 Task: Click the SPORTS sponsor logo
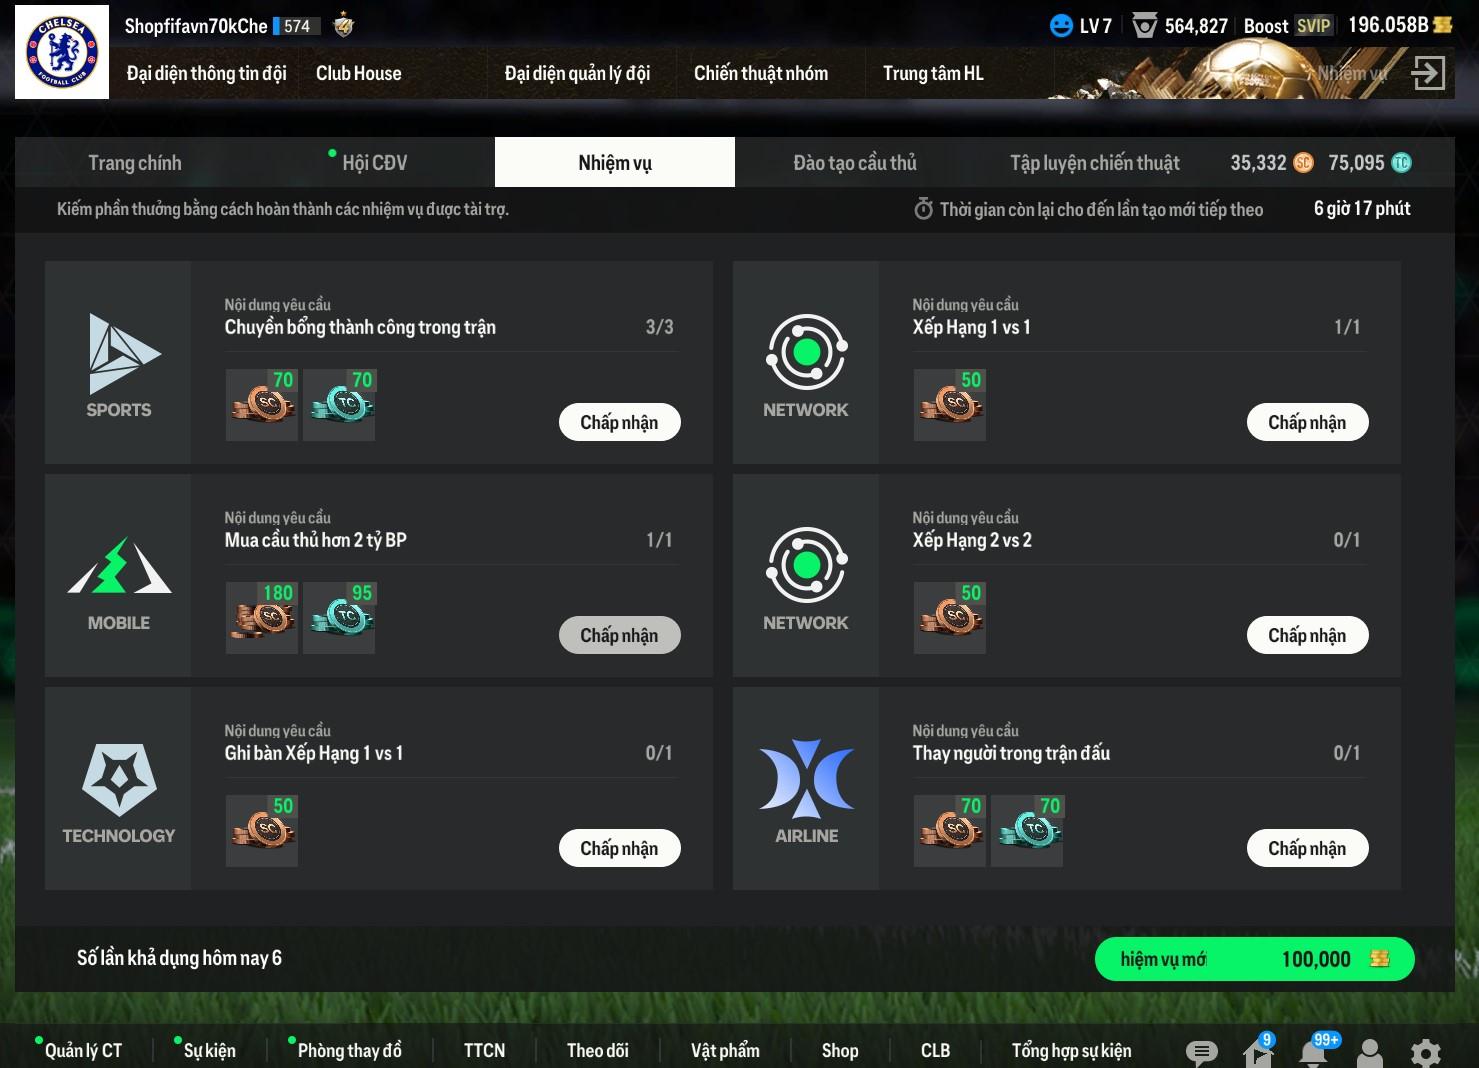click(x=119, y=364)
